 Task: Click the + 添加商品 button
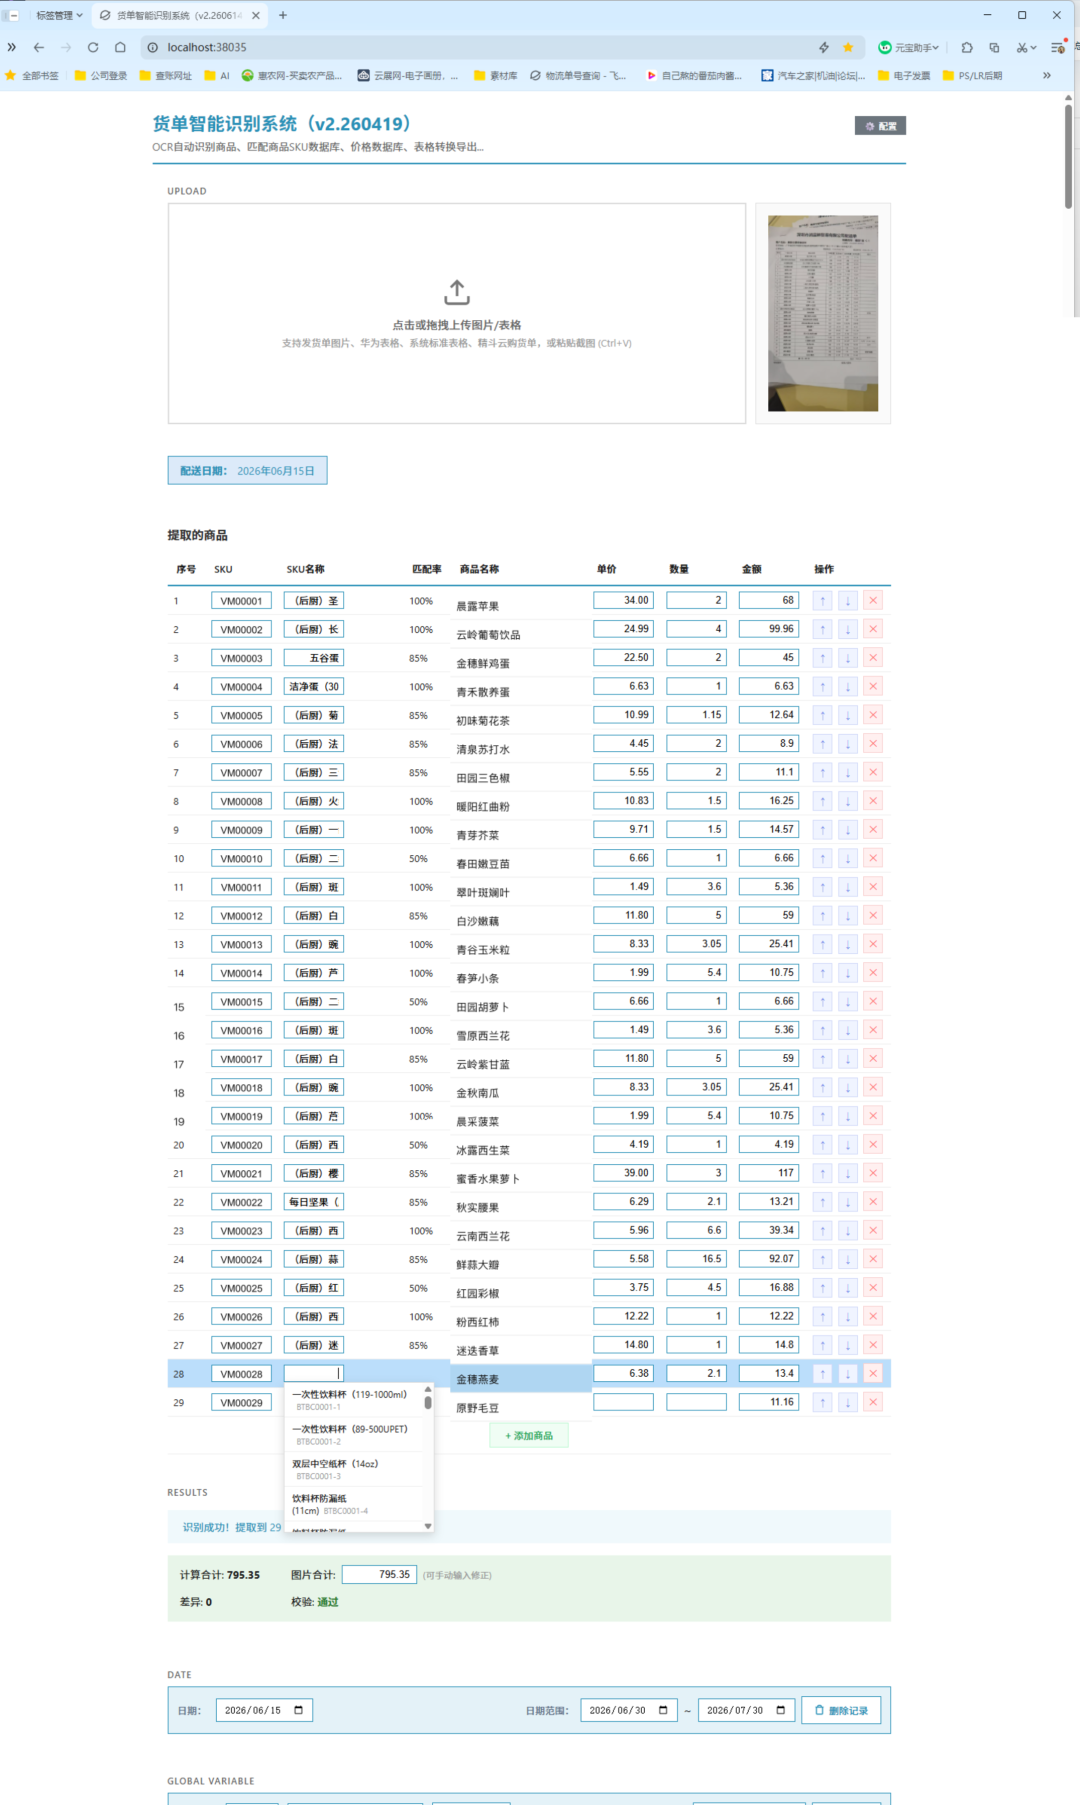tap(529, 1436)
